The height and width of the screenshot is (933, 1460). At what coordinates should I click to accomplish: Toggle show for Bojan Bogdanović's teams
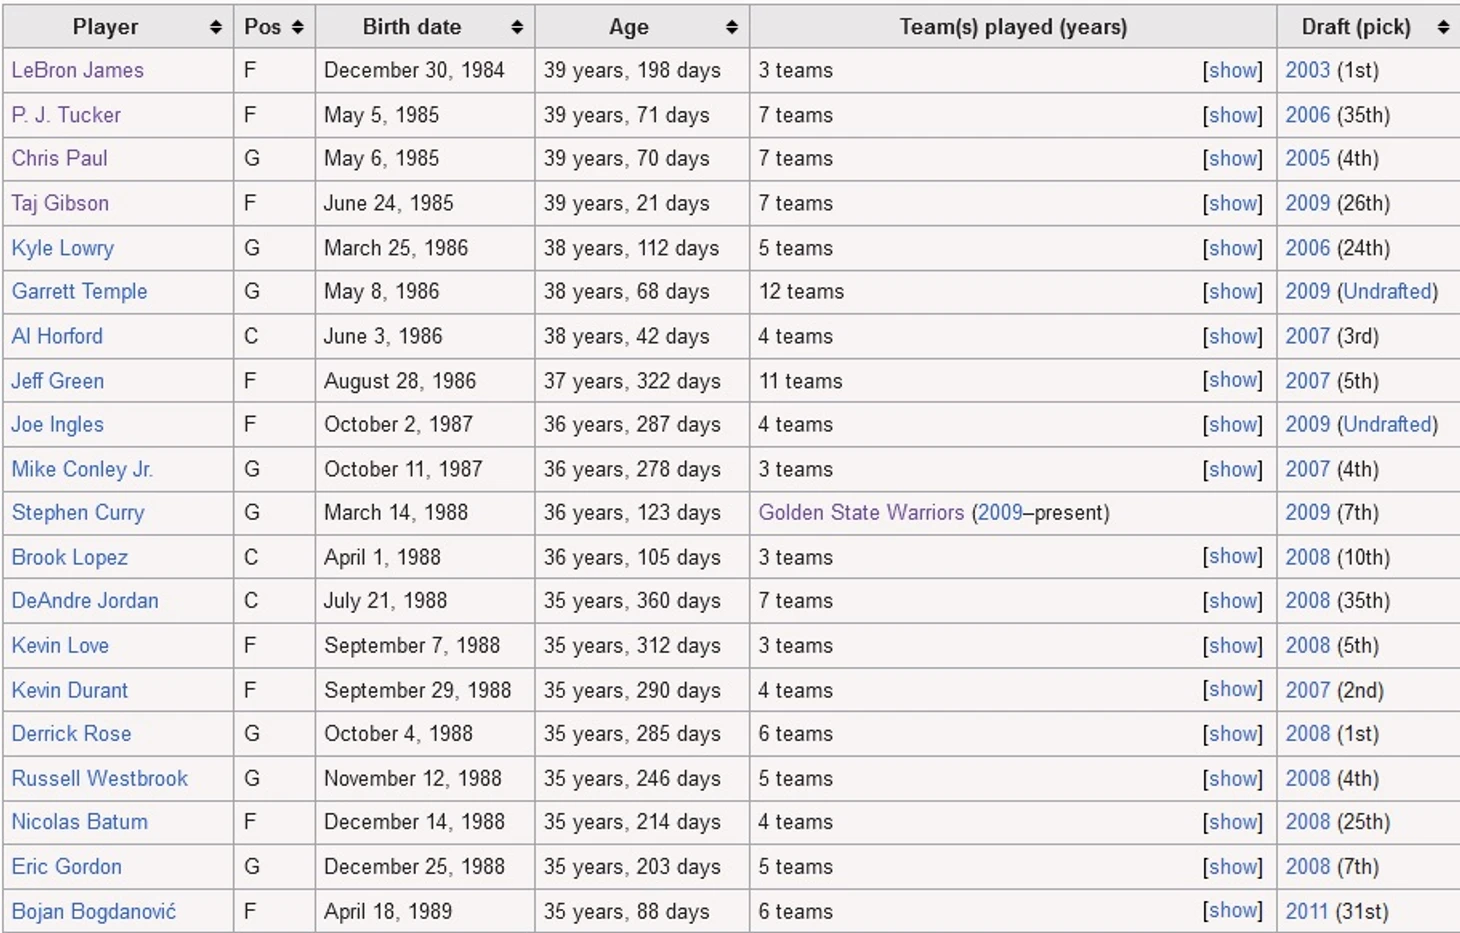(x=1233, y=910)
